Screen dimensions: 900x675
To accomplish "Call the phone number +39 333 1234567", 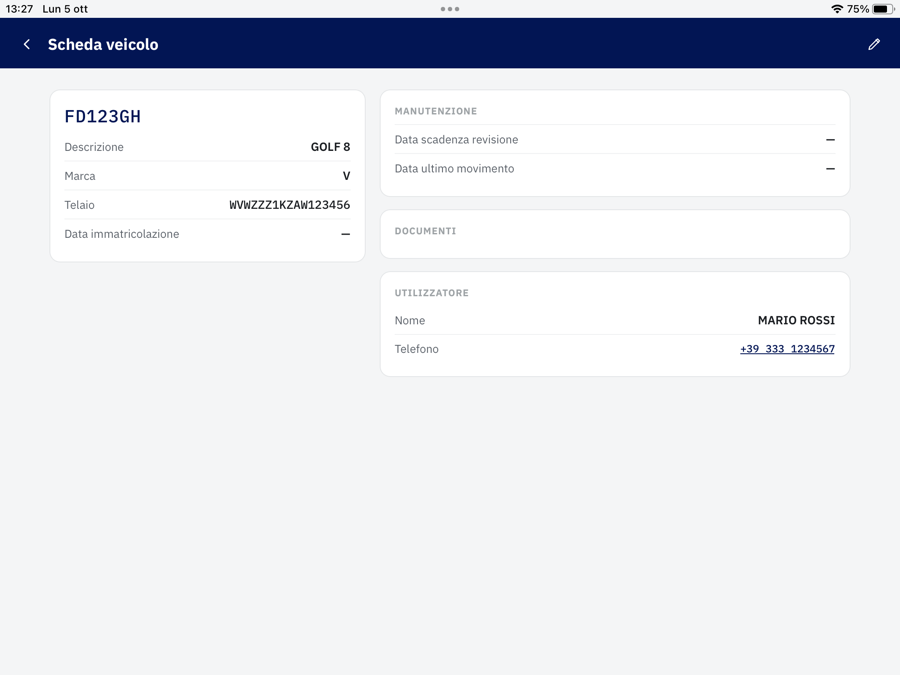I will click(x=787, y=349).
